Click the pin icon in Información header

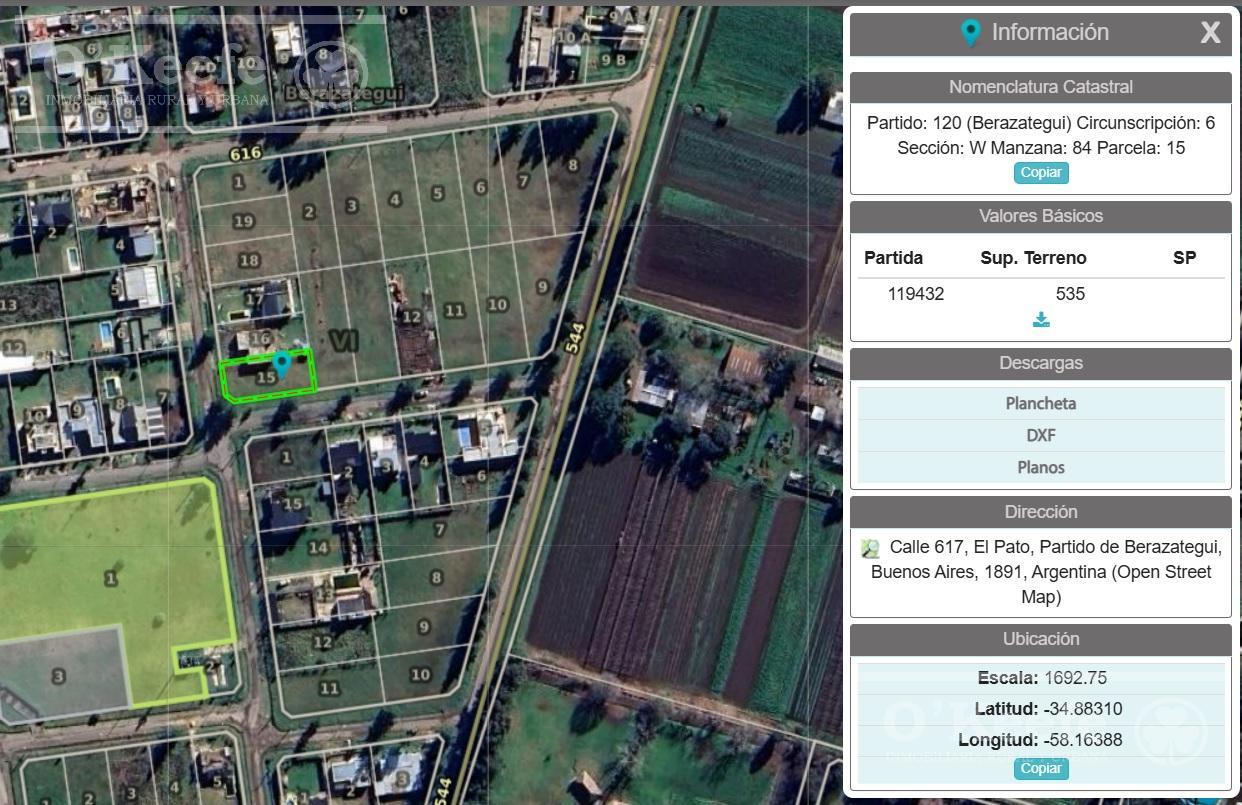pyautogui.click(x=970, y=32)
